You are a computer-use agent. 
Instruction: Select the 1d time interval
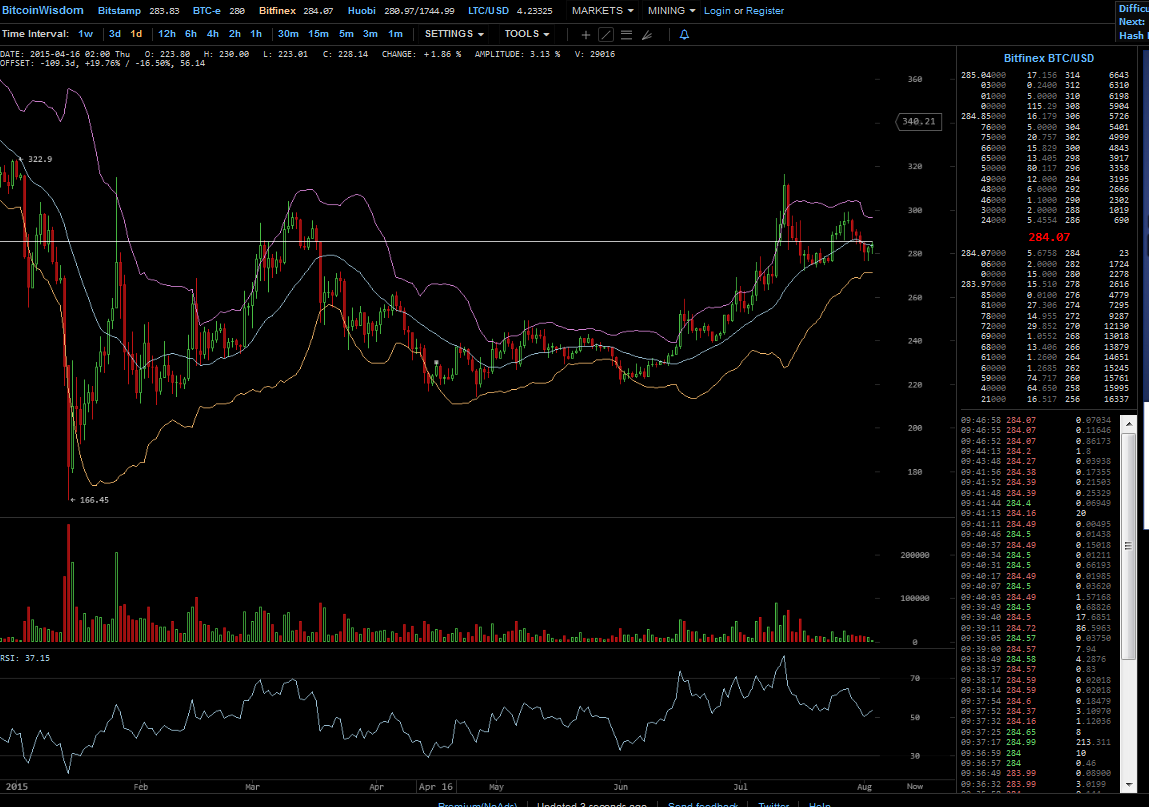(136, 34)
